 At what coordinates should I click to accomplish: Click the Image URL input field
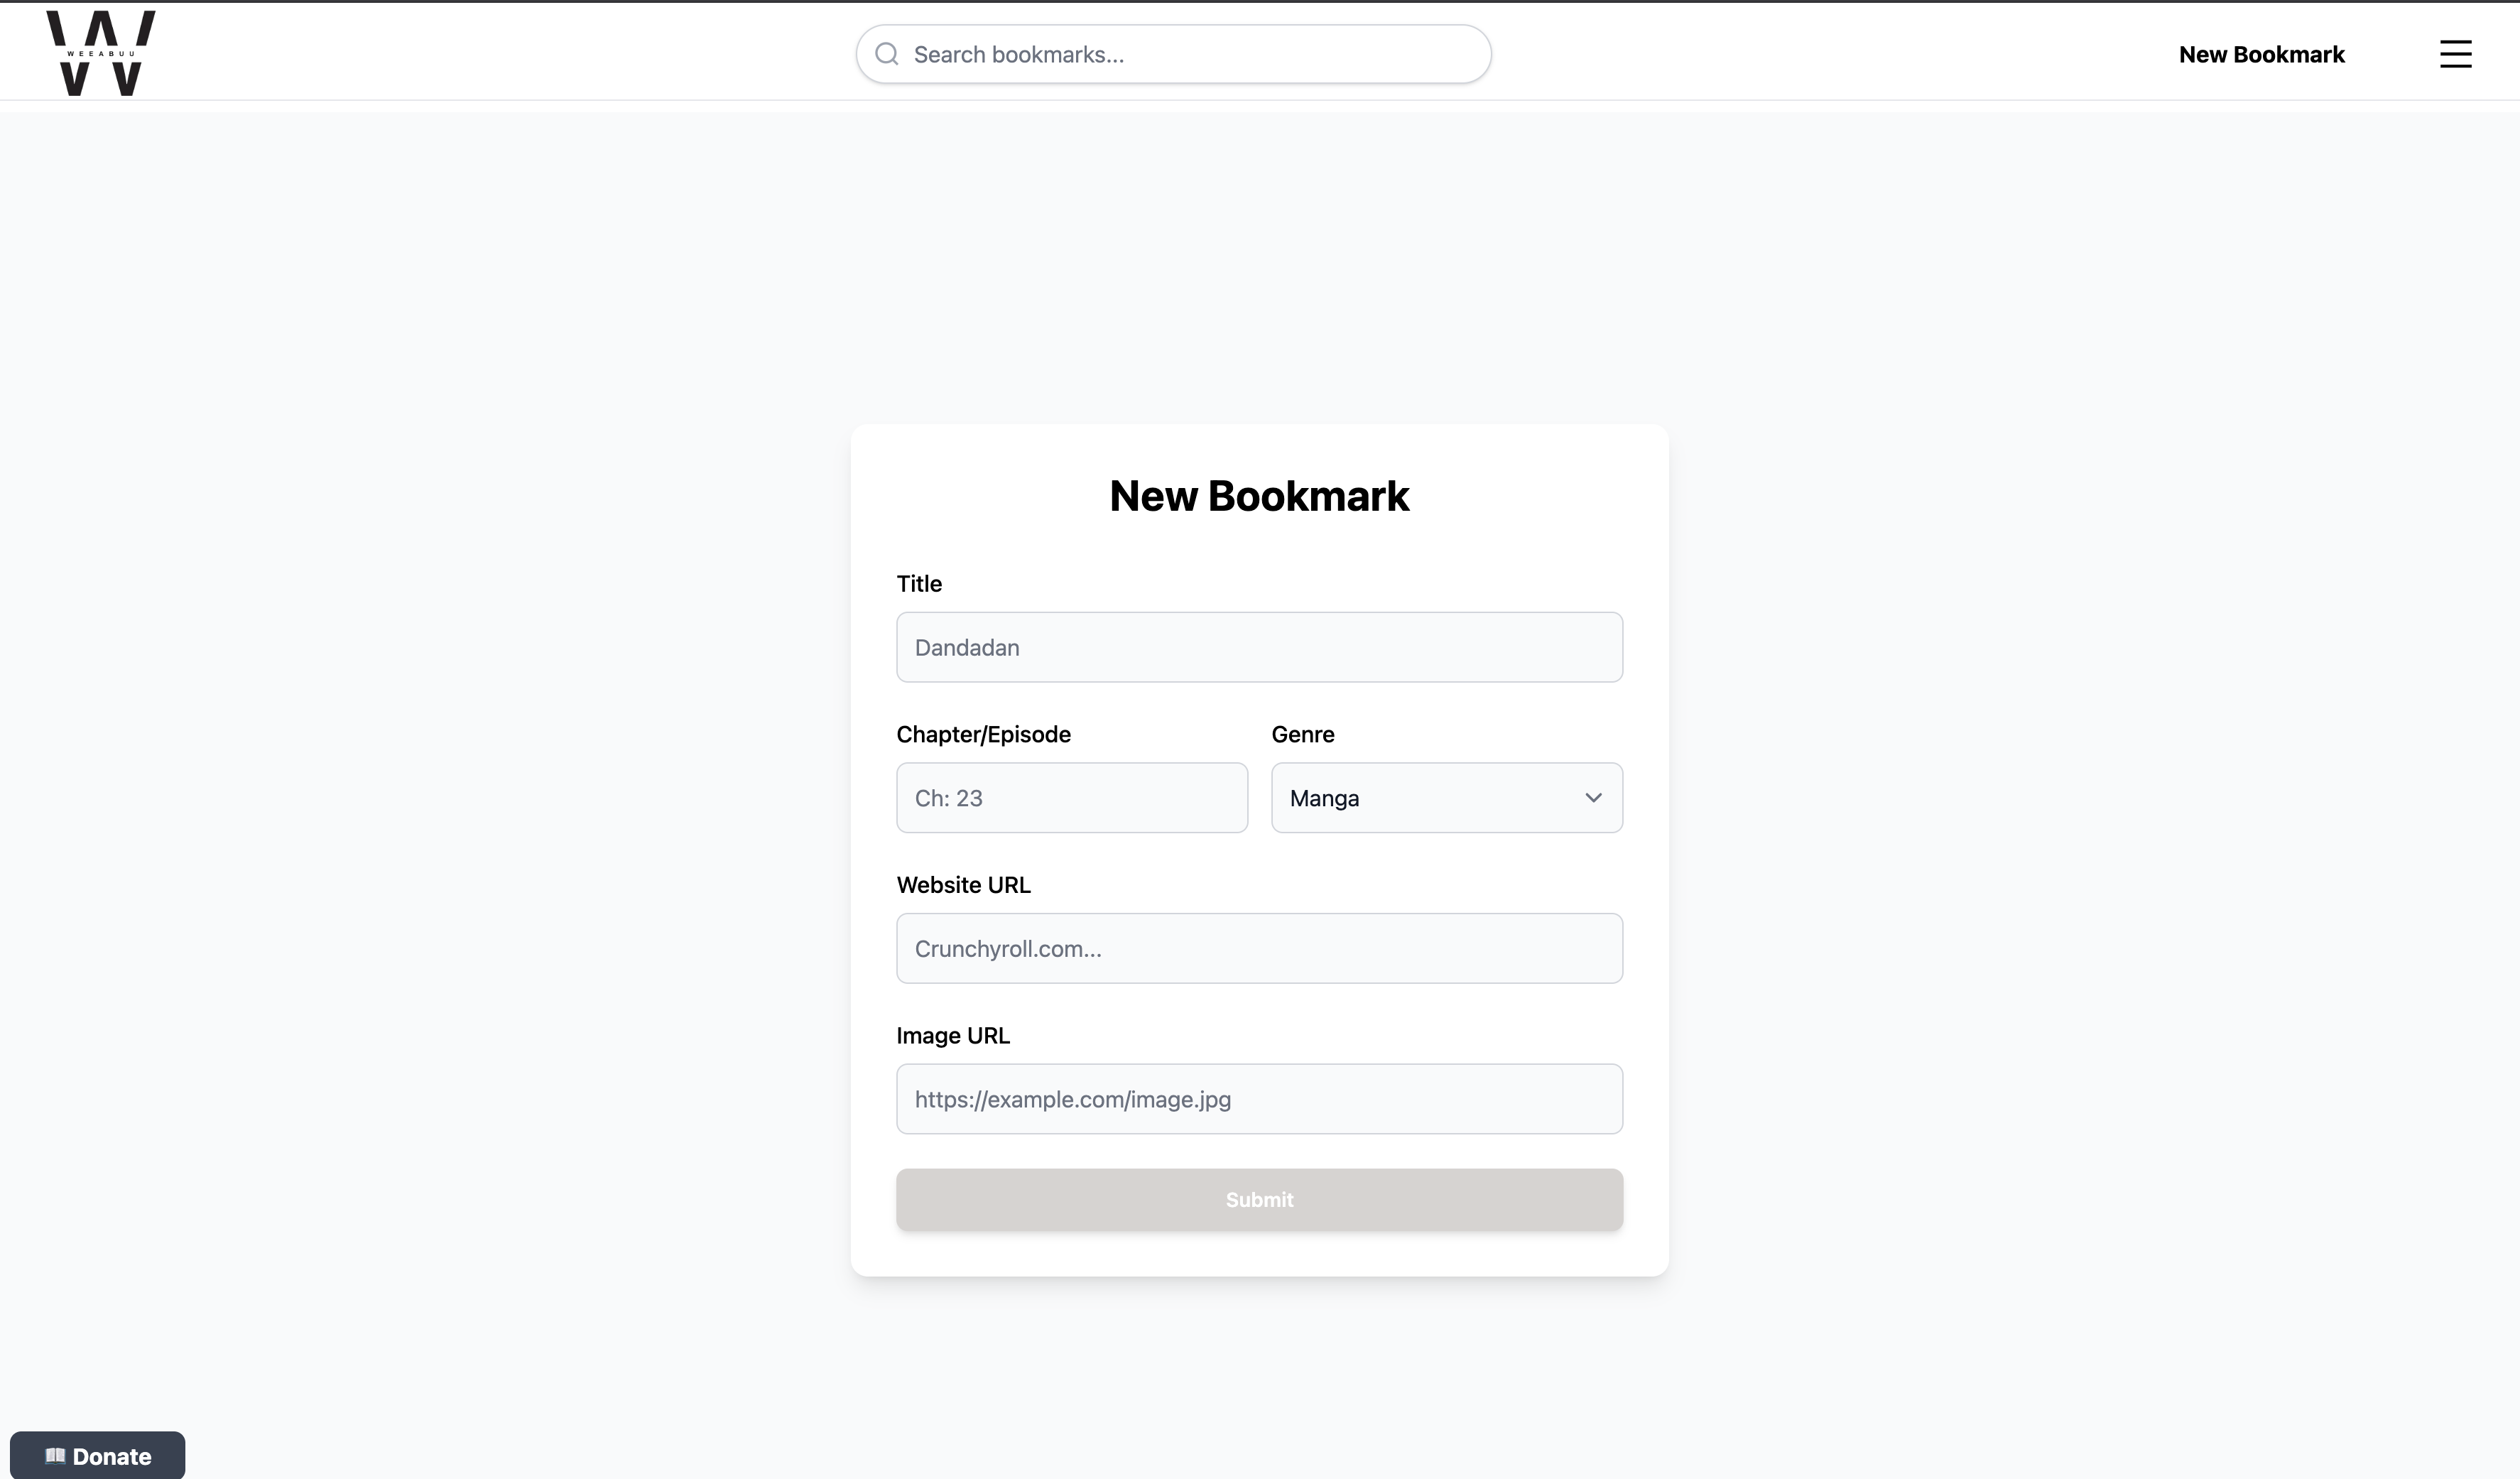pos(1259,1099)
